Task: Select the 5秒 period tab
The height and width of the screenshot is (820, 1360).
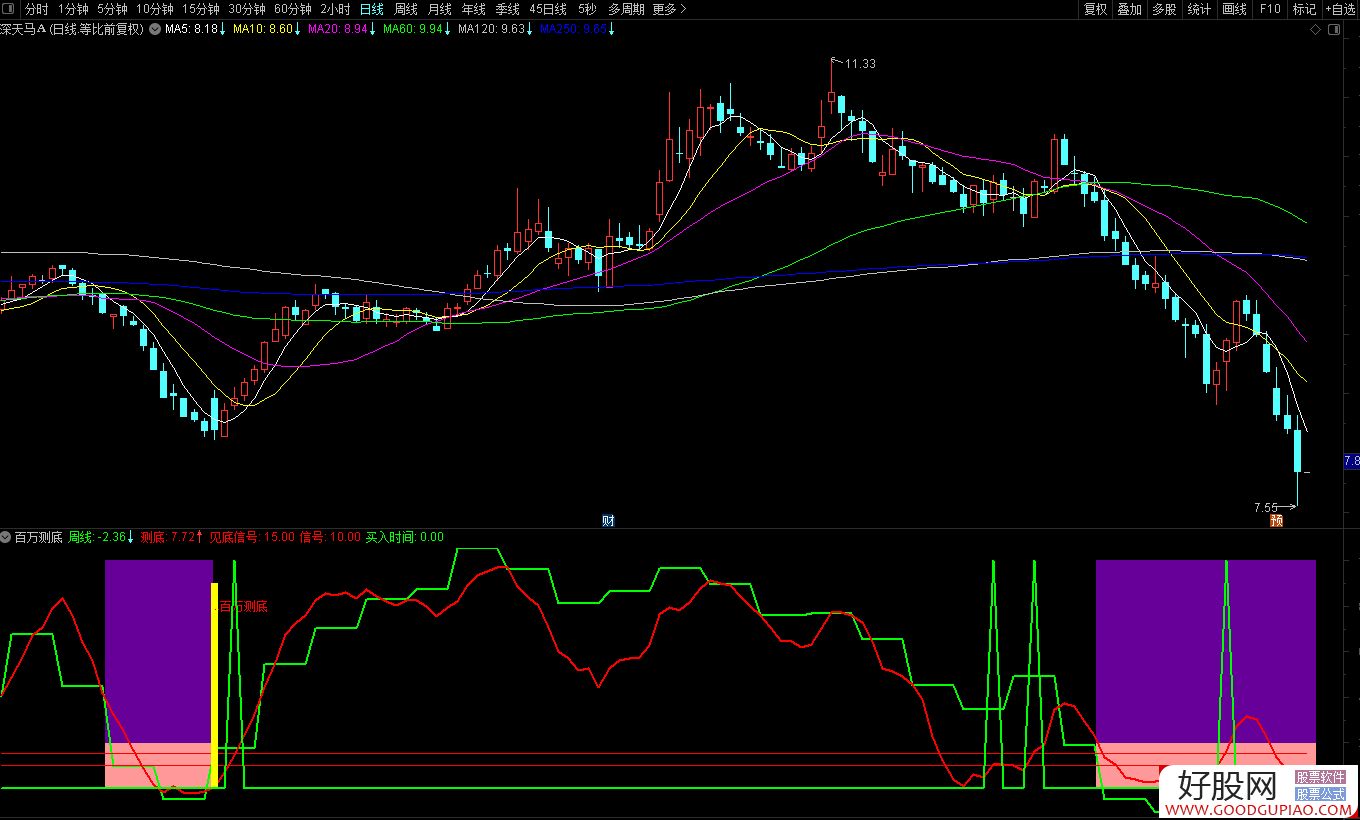Action: point(586,9)
